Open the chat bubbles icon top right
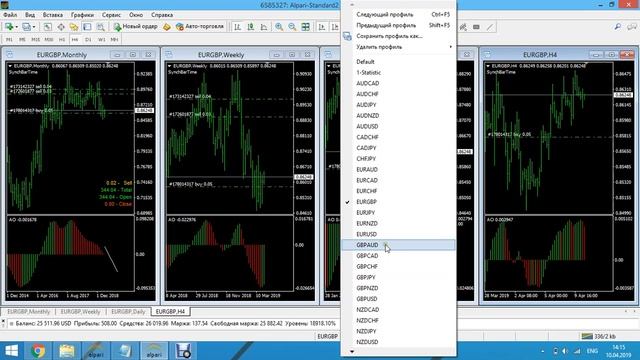Screen dimensions: 640x360 click(x=632, y=27)
